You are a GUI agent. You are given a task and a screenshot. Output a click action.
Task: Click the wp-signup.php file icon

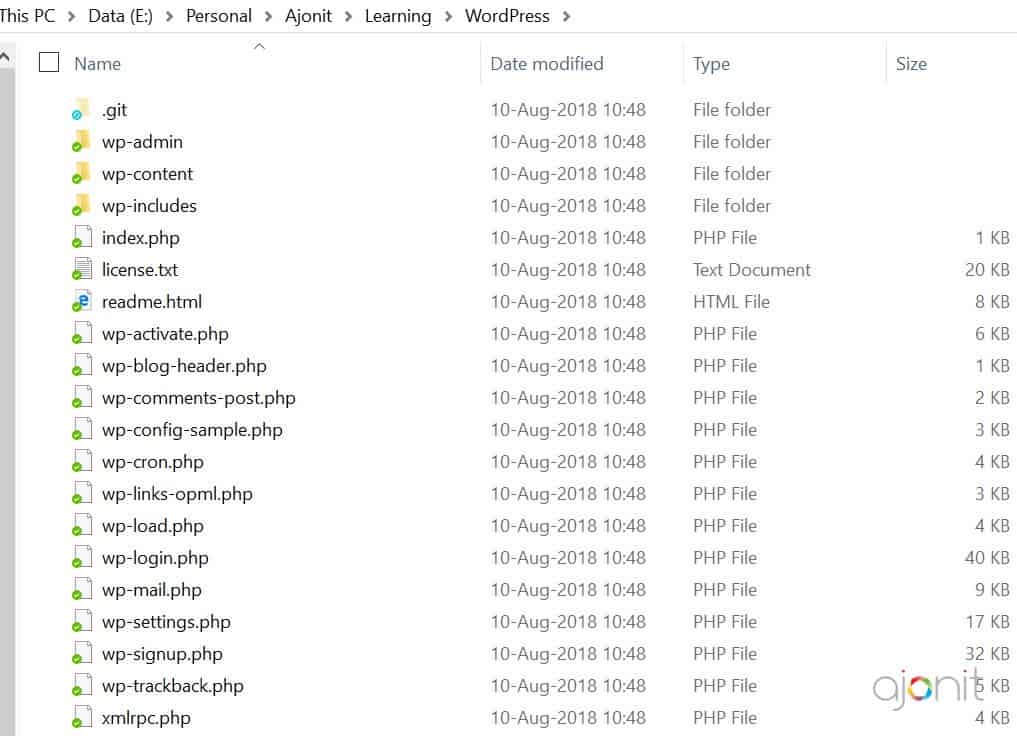(81, 654)
